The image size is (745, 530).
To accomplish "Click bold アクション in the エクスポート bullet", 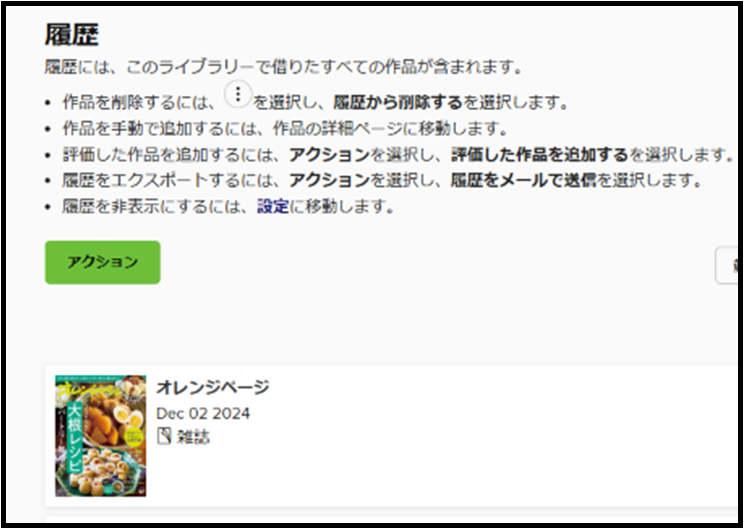I will (330, 180).
